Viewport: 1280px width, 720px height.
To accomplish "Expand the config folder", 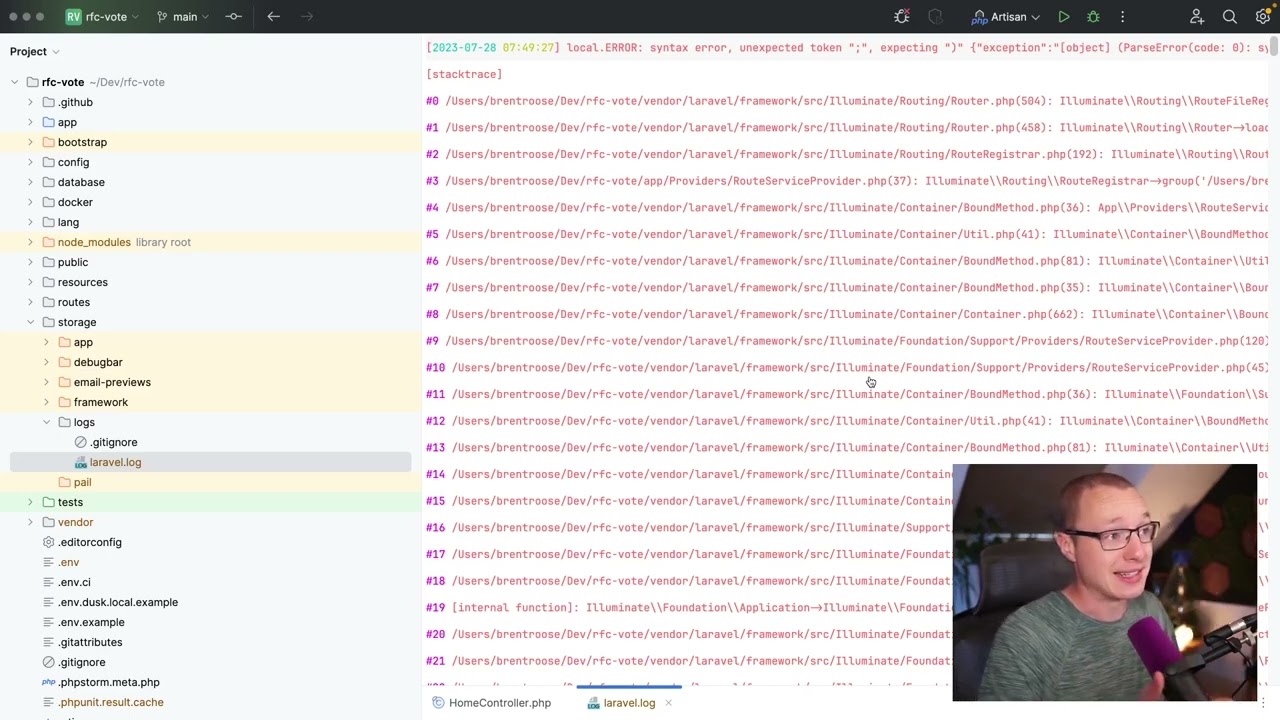I will tap(30, 162).
